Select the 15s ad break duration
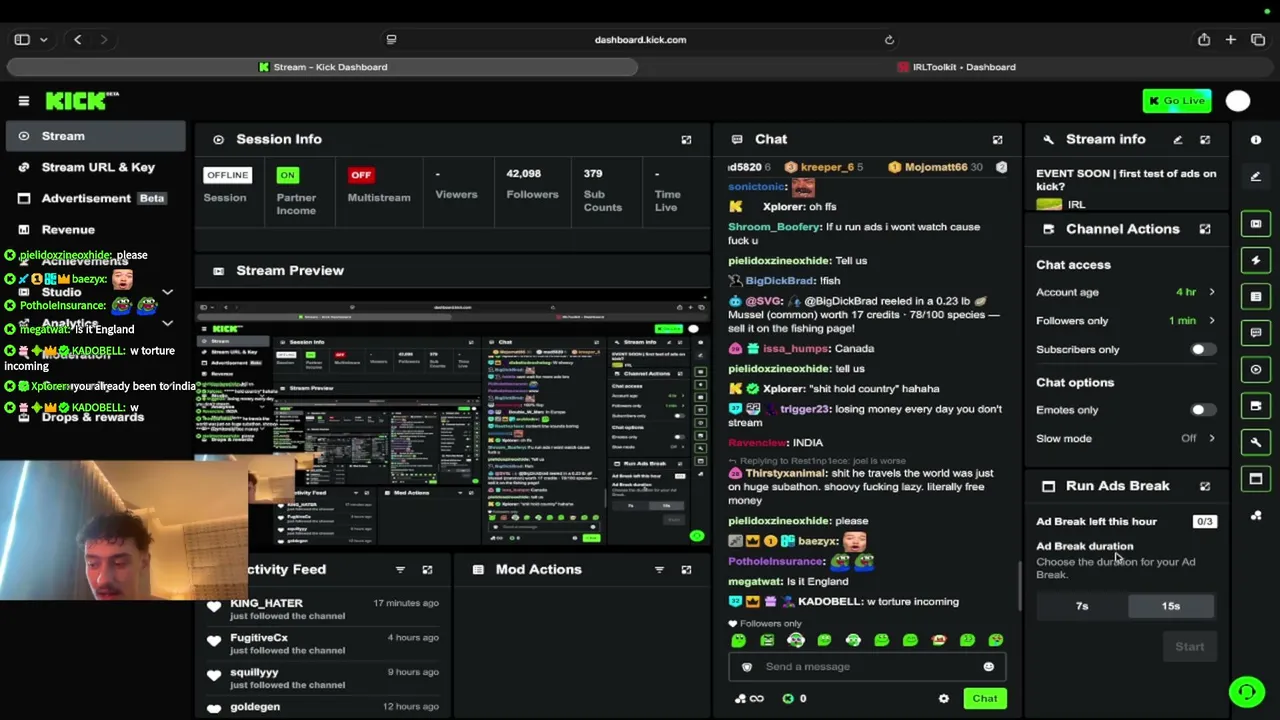Image resolution: width=1280 pixels, height=720 pixels. click(x=1171, y=606)
